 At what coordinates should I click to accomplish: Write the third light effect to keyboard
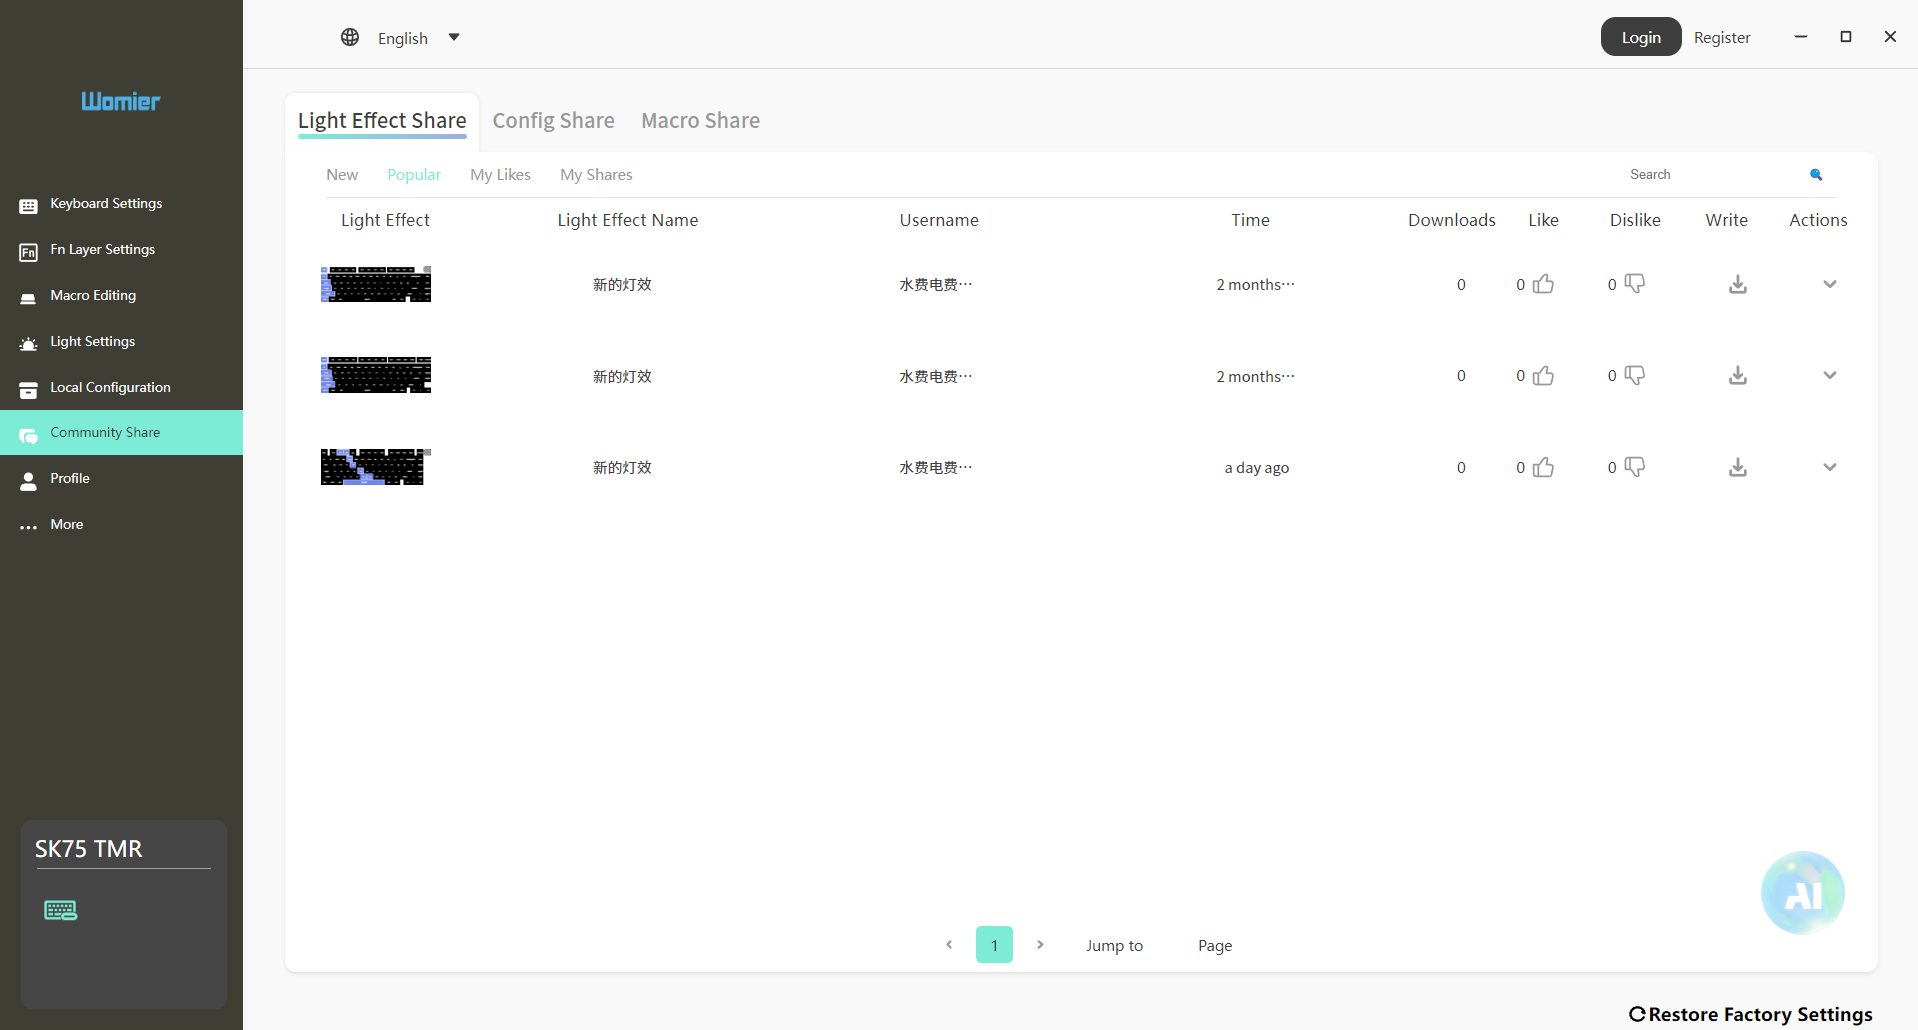click(1738, 468)
